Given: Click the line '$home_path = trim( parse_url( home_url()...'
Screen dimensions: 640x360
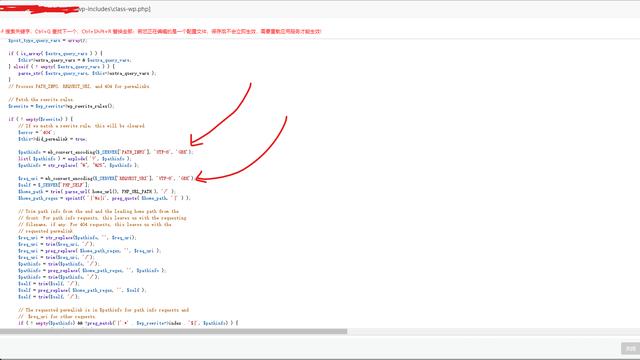Looking at the screenshot, I should 97,191.
